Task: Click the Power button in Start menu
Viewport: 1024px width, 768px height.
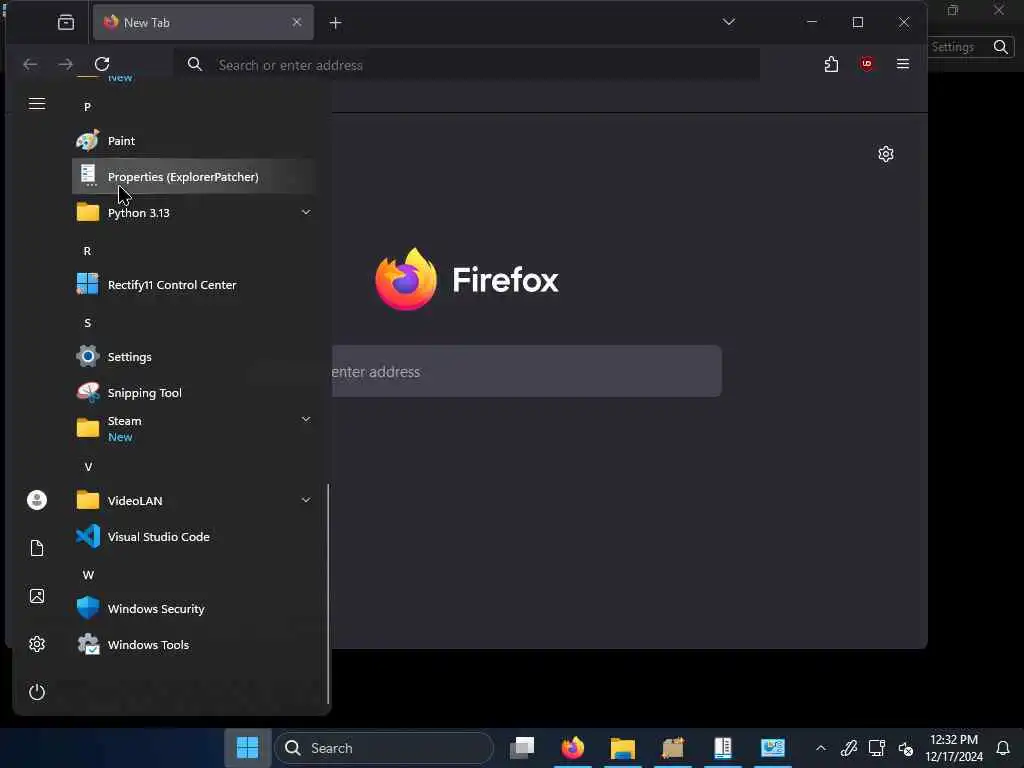Action: (x=37, y=692)
